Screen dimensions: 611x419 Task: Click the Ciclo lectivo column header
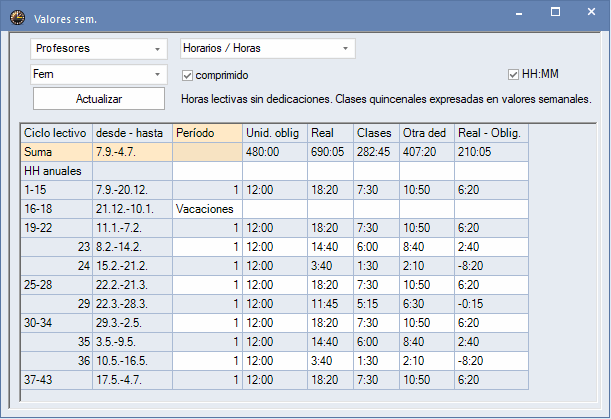(x=56, y=133)
